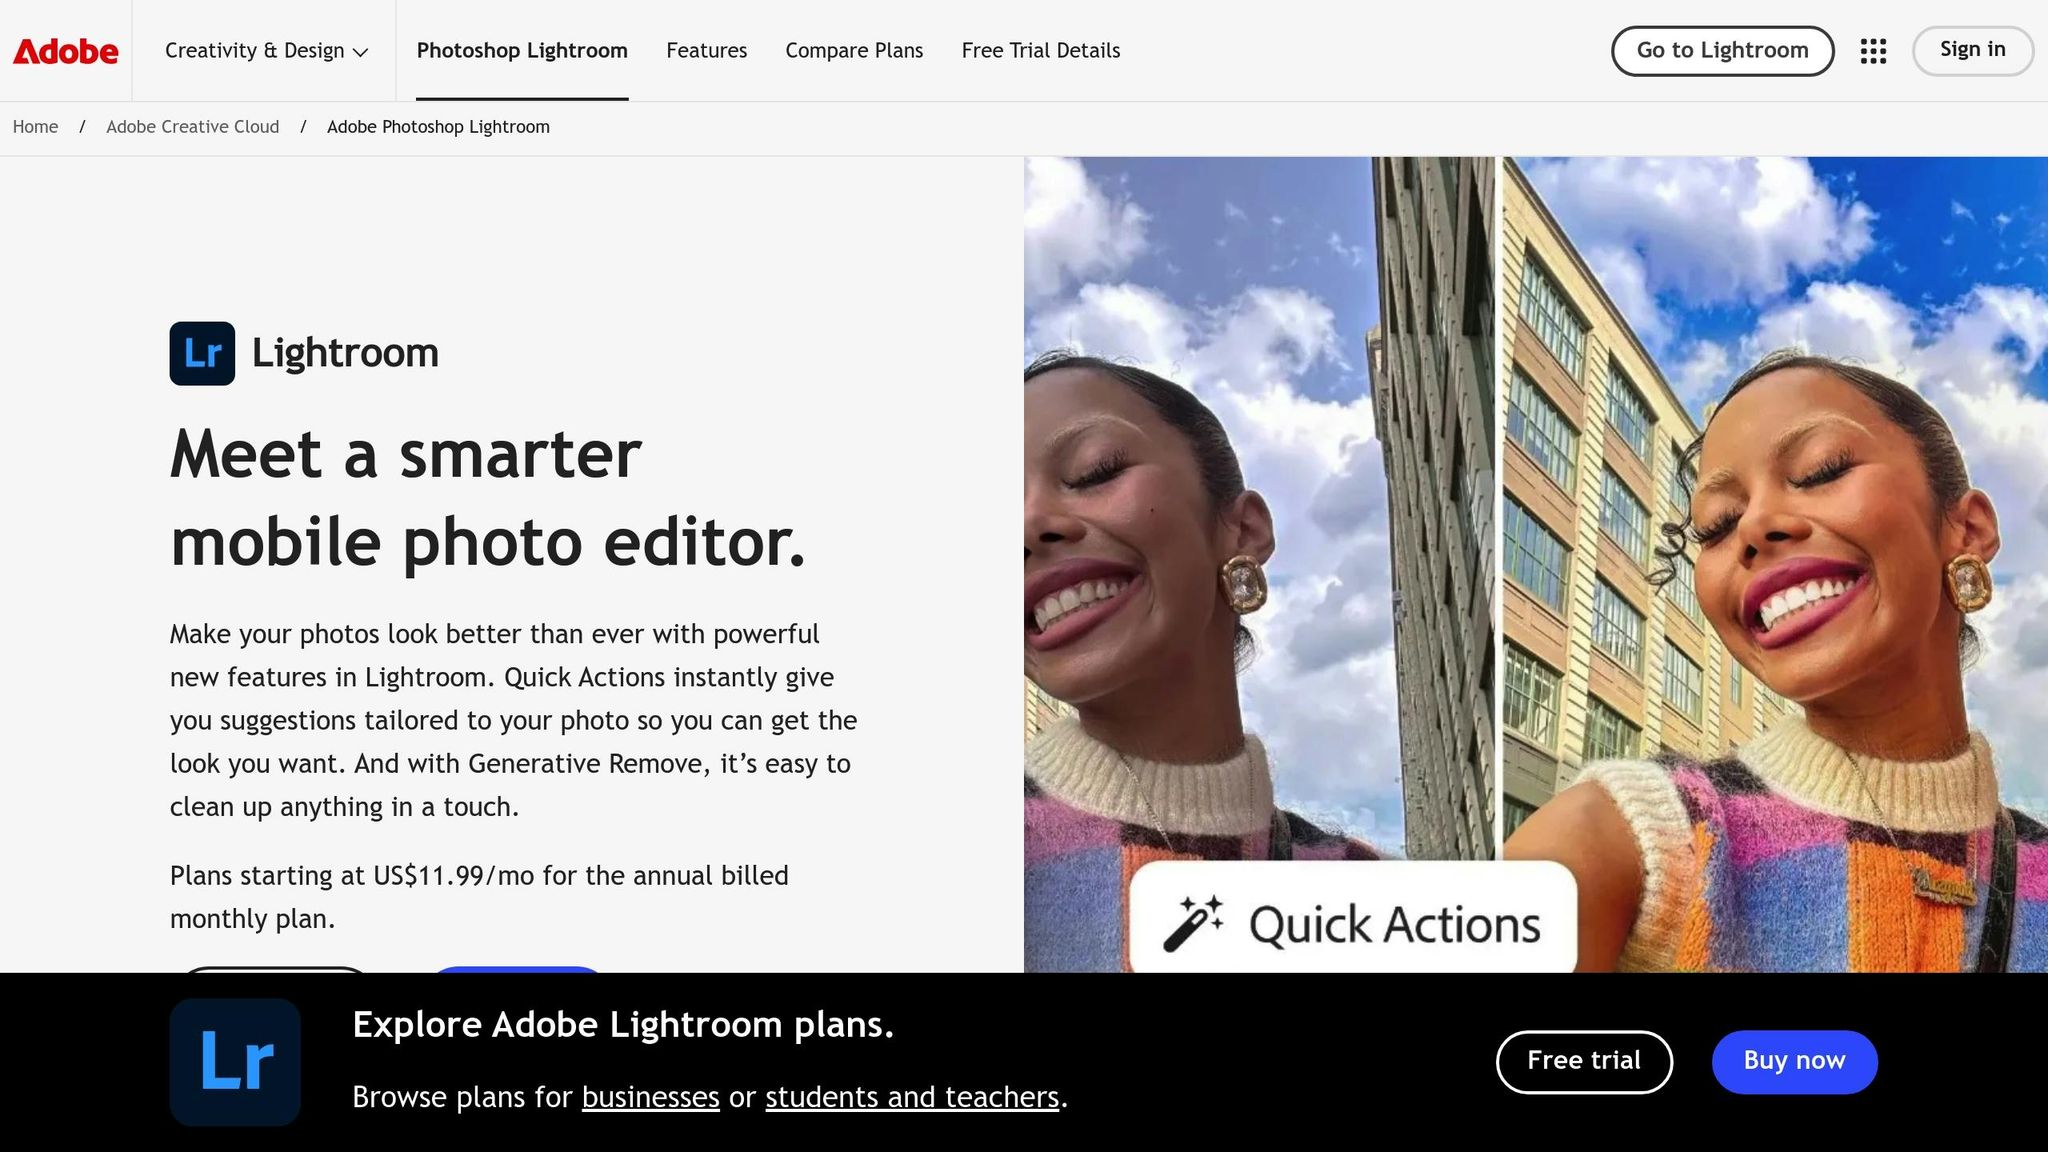Go to Home breadcrumb link
The height and width of the screenshot is (1152, 2048).
(35, 127)
